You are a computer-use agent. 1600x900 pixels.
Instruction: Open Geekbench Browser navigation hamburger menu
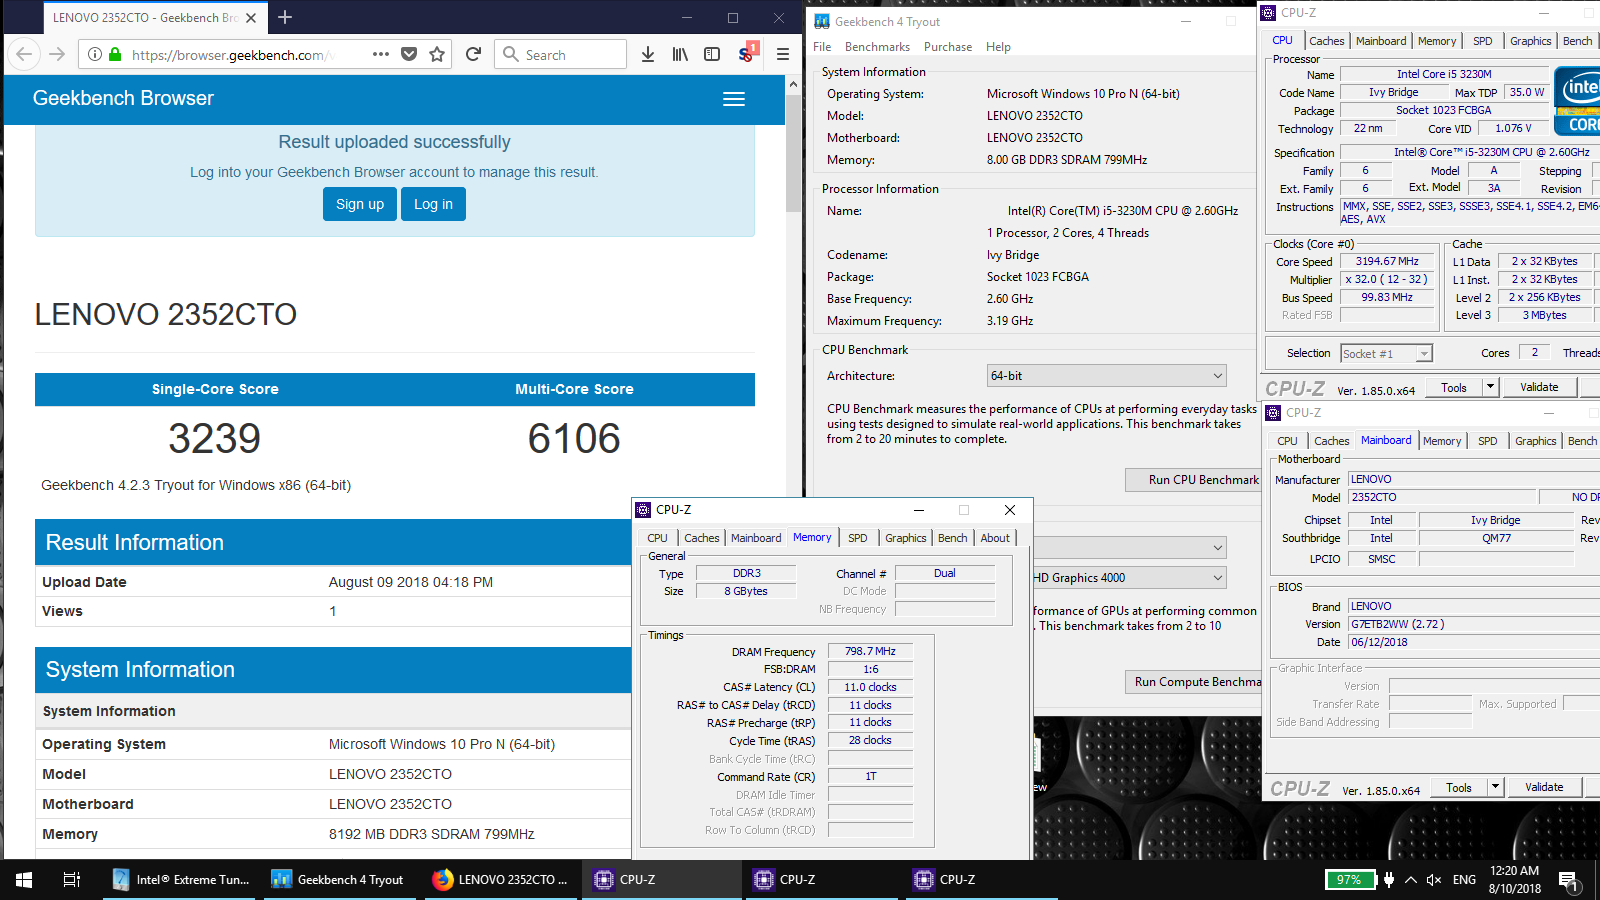pos(734,99)
